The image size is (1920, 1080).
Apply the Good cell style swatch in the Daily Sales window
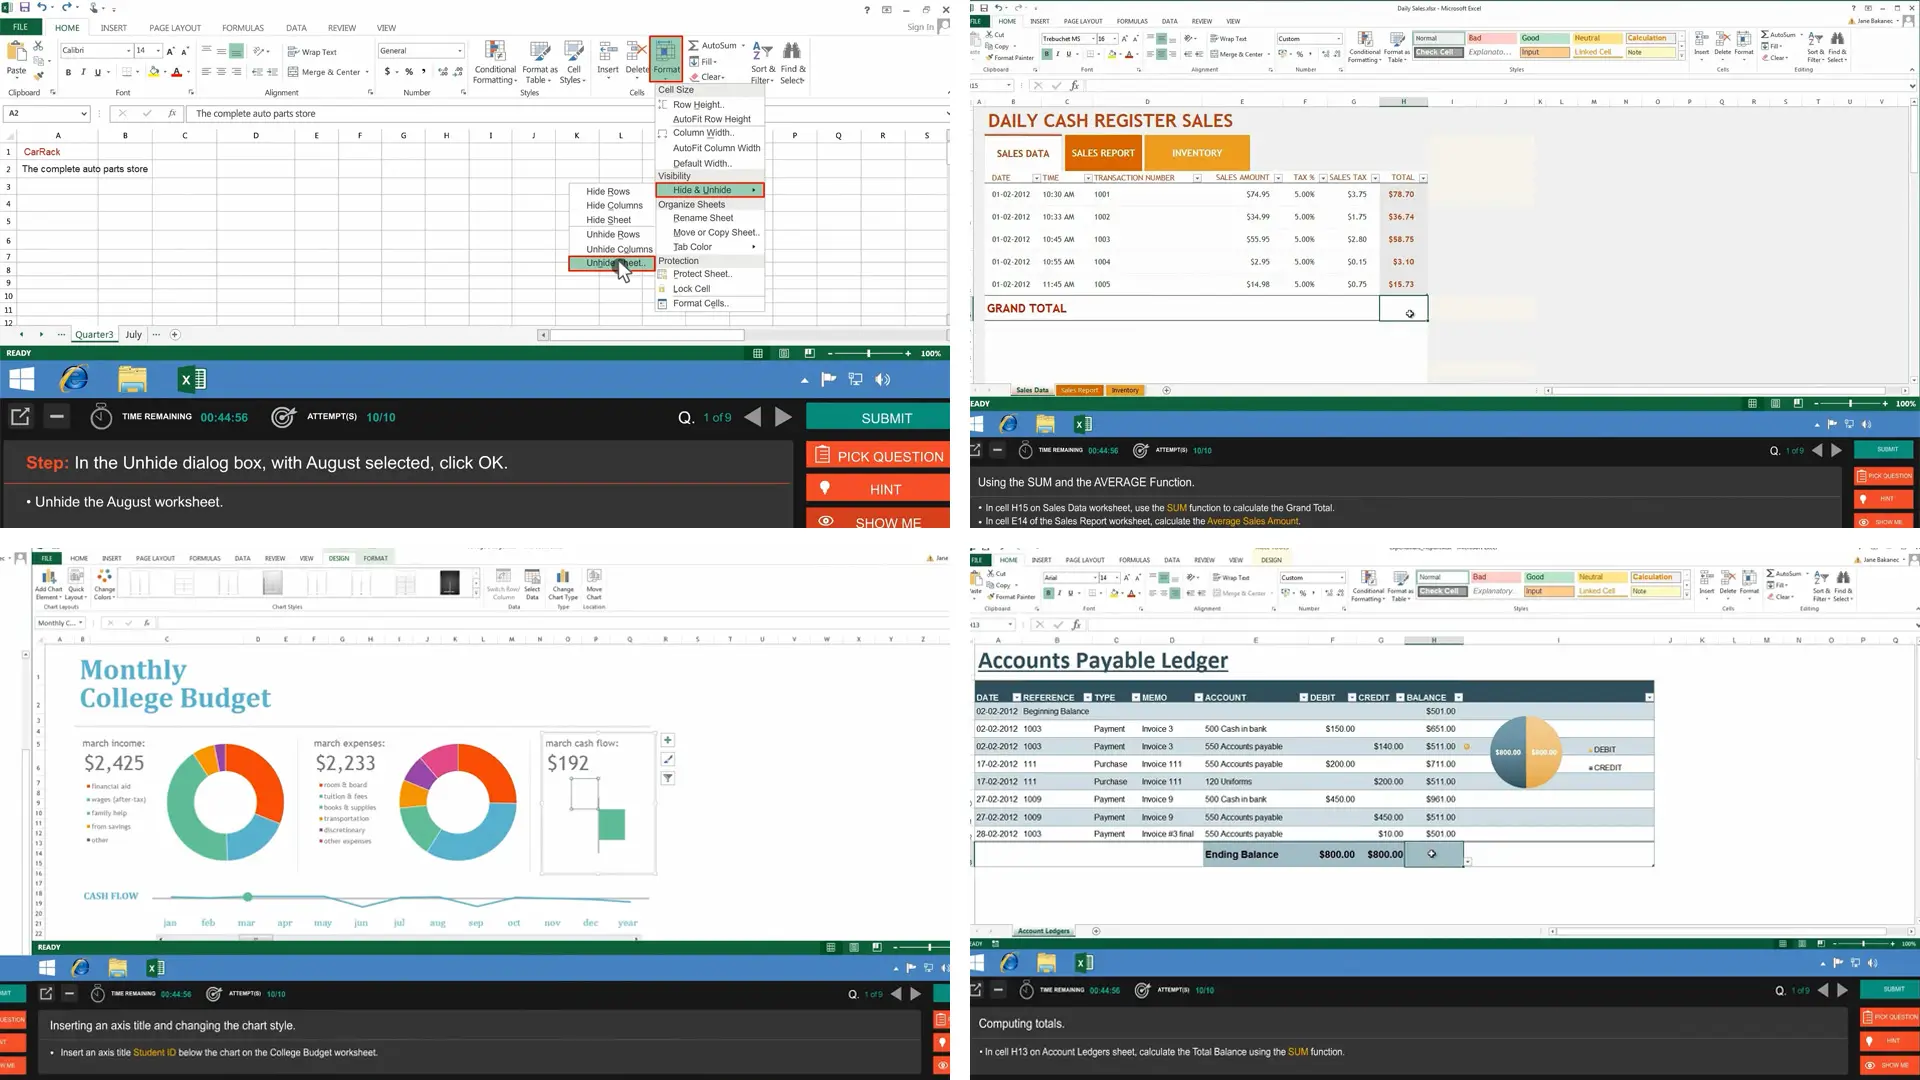(1545, 38)
